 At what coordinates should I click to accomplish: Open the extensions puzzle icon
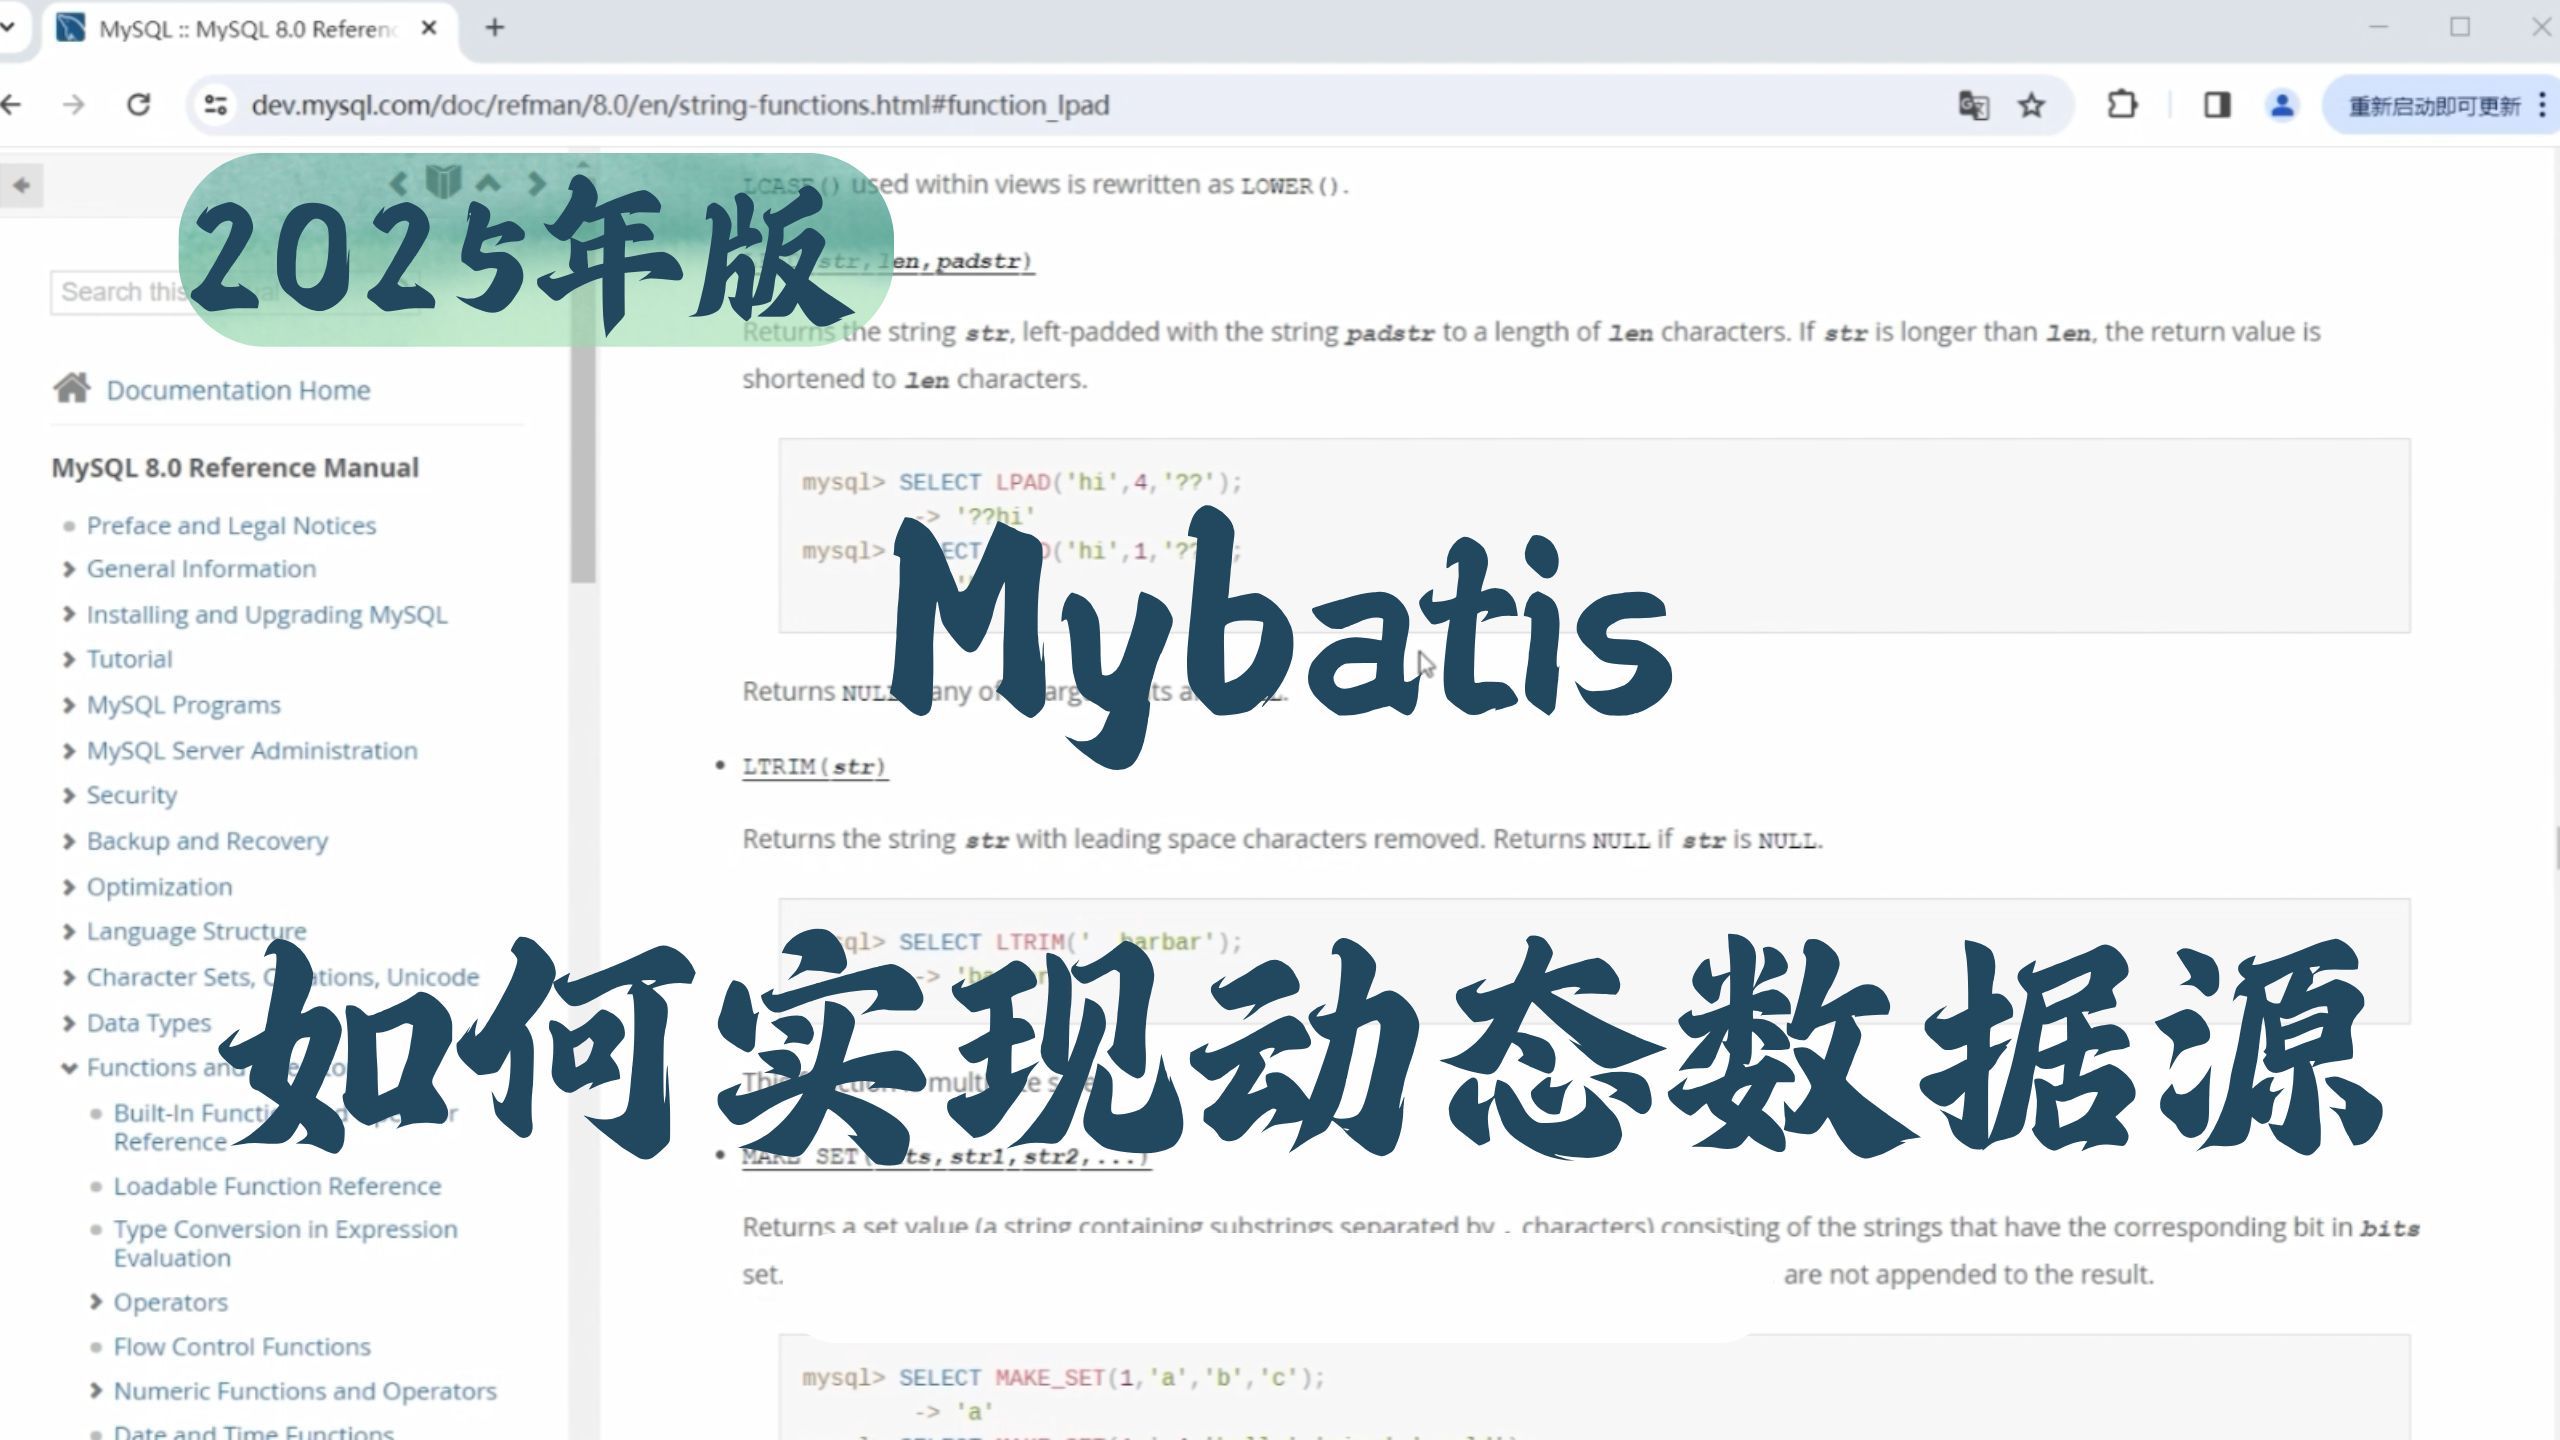click(x=2121, y=105)
